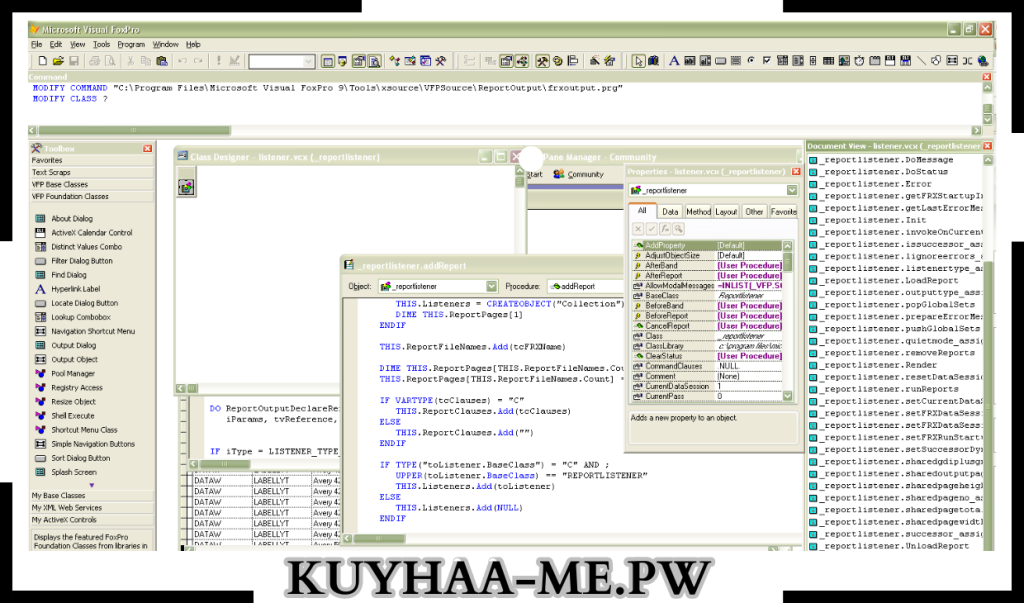Pick Hyperlink Label in Toolbox

coord(76,289)
